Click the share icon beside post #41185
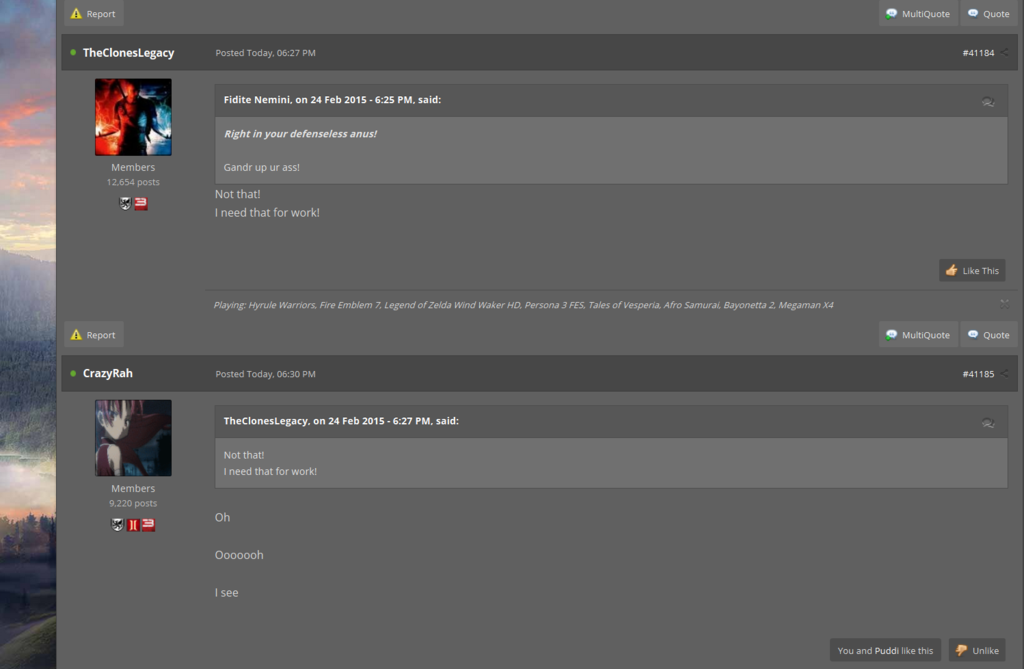This screenshot has width=1024, height=669. coord(1005,374)
